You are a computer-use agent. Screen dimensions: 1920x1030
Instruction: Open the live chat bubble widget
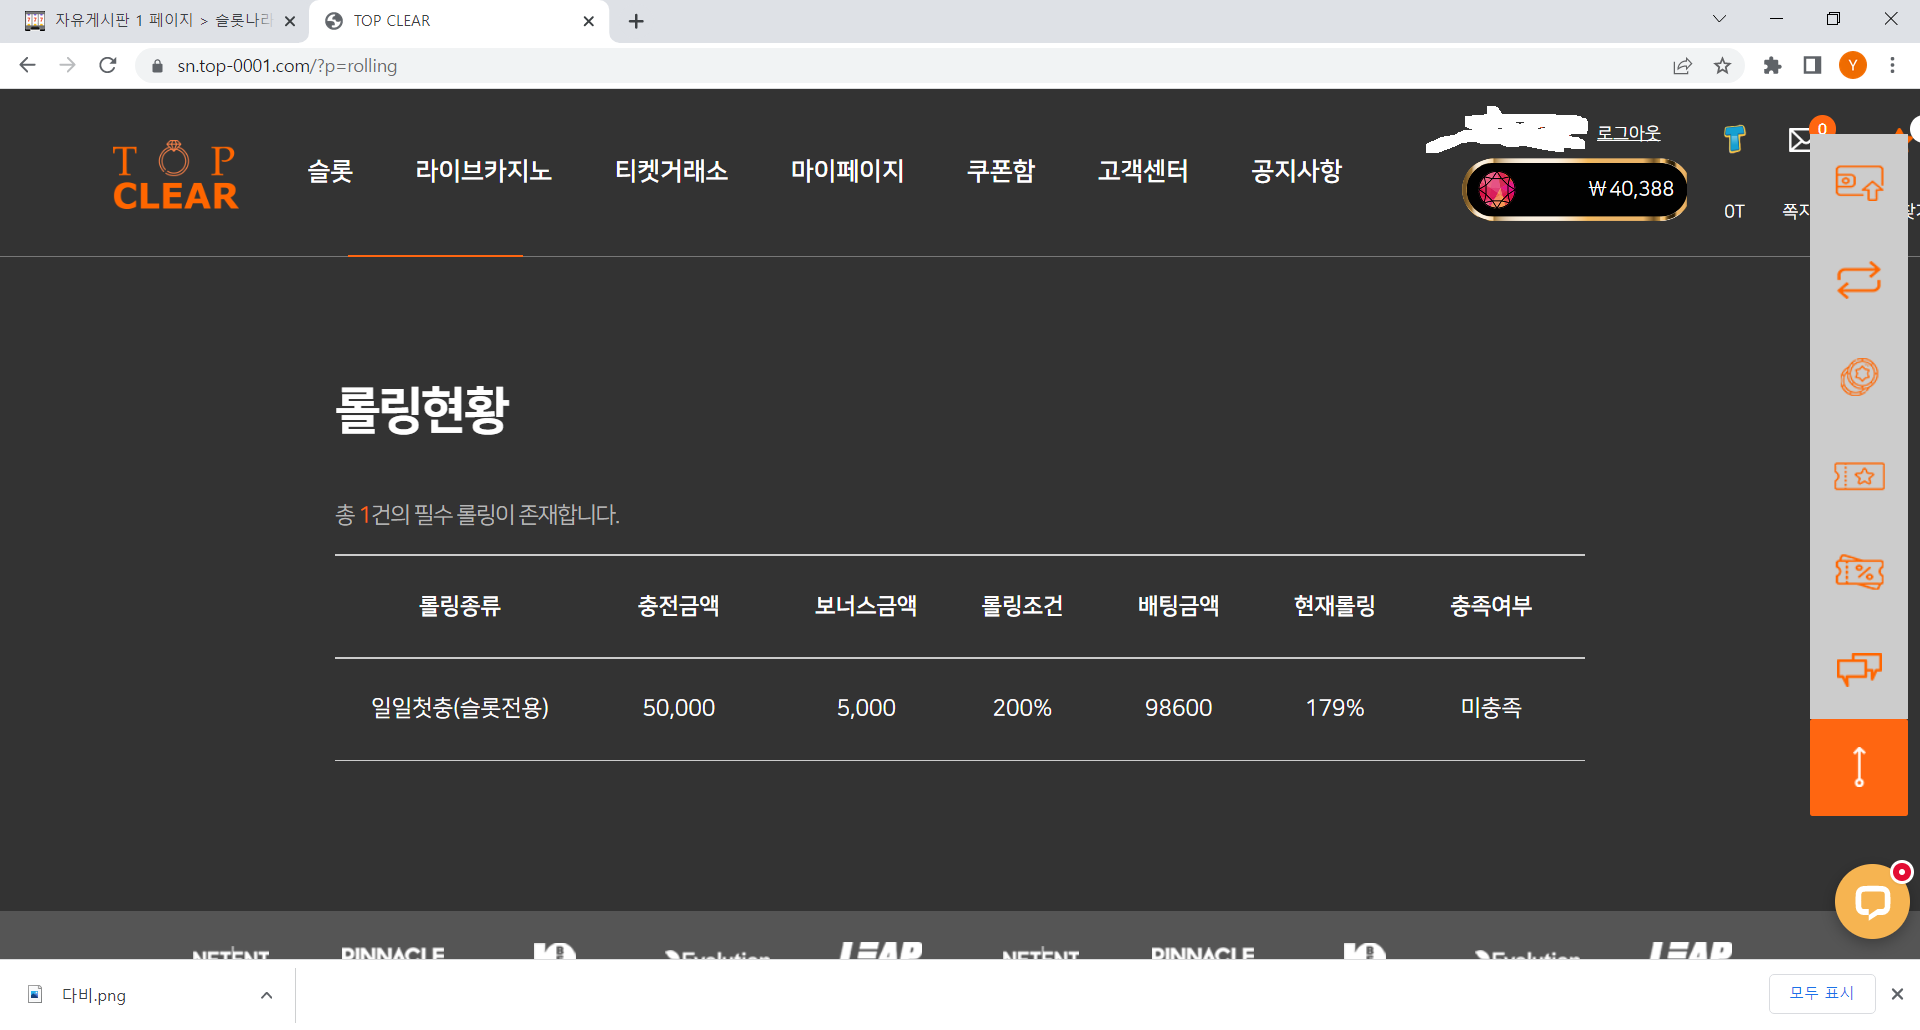coord(1871,902)
